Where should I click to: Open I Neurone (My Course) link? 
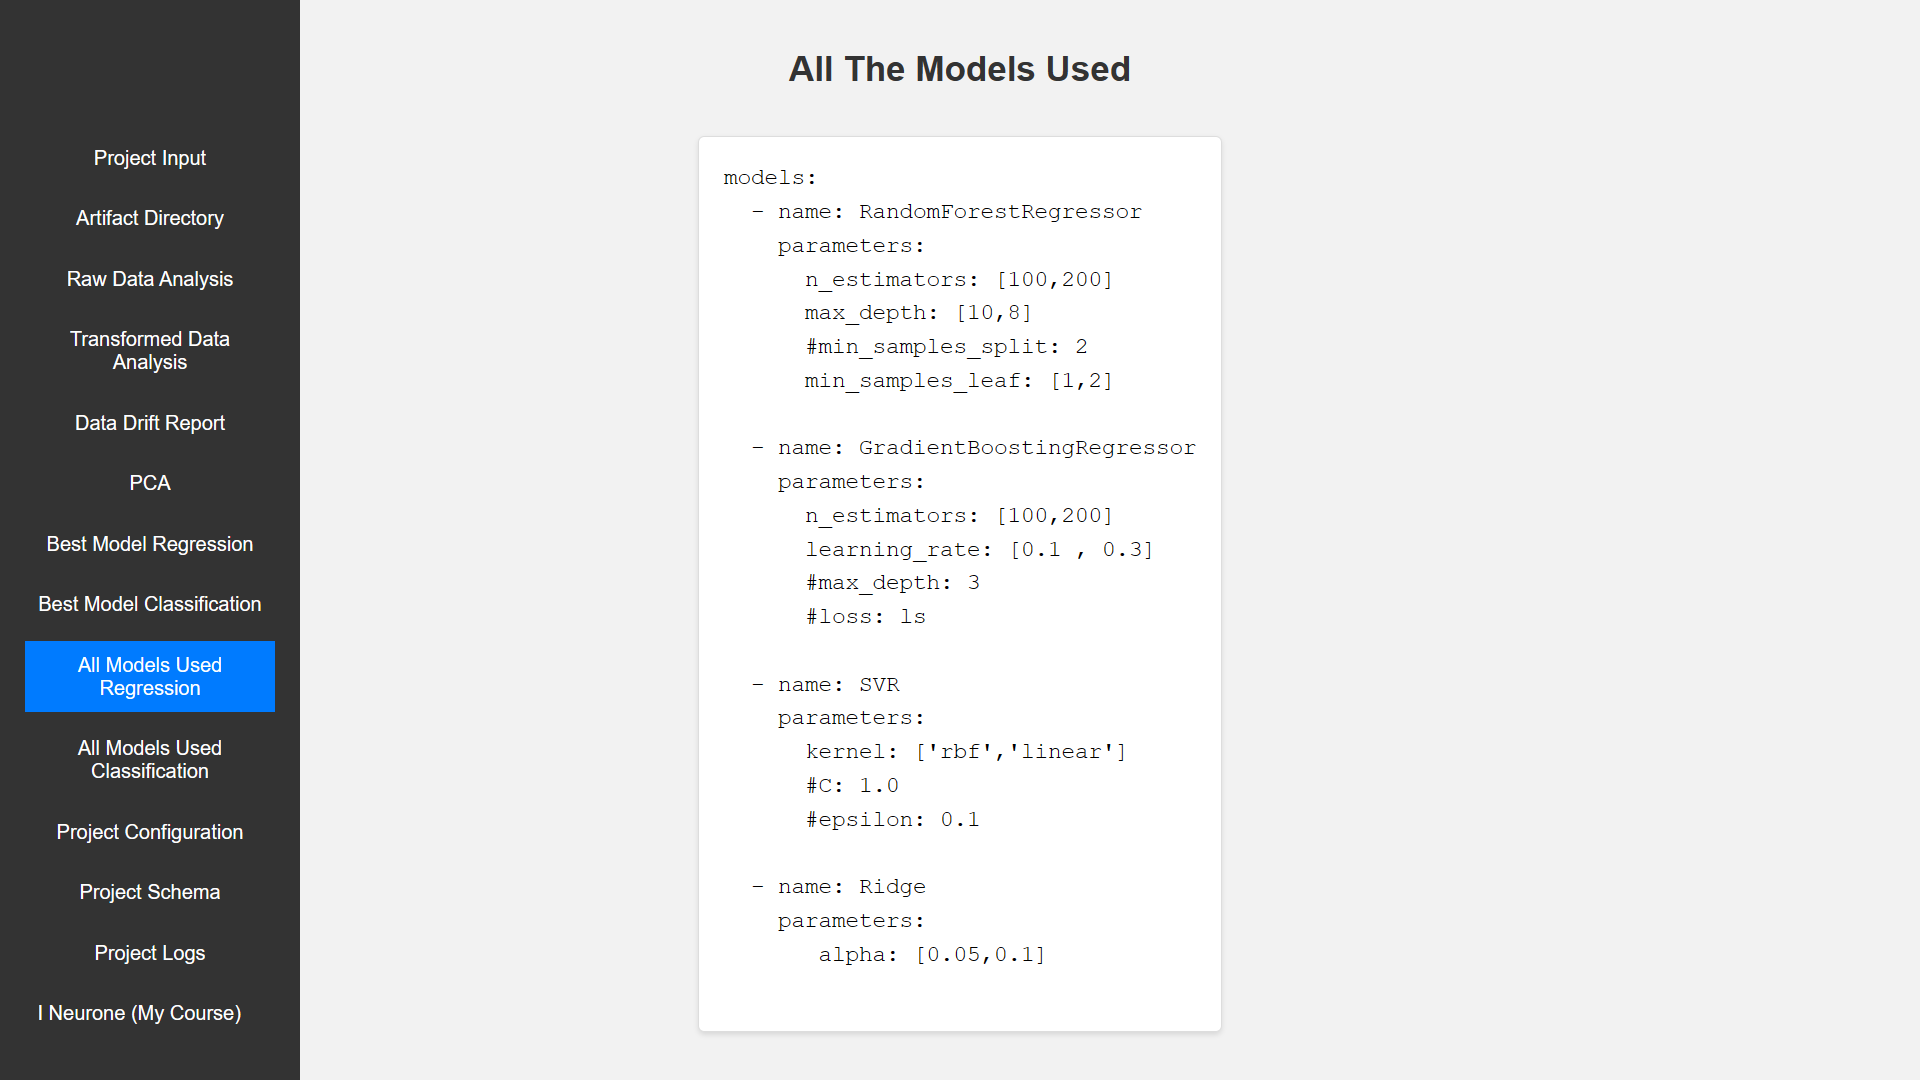[x=139, y=1012]
